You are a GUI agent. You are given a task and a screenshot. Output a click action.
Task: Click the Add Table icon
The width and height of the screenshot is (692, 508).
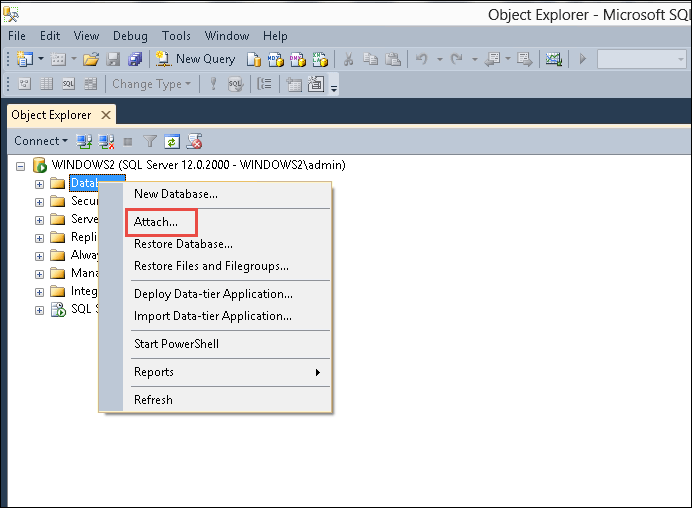click(293, 84)
